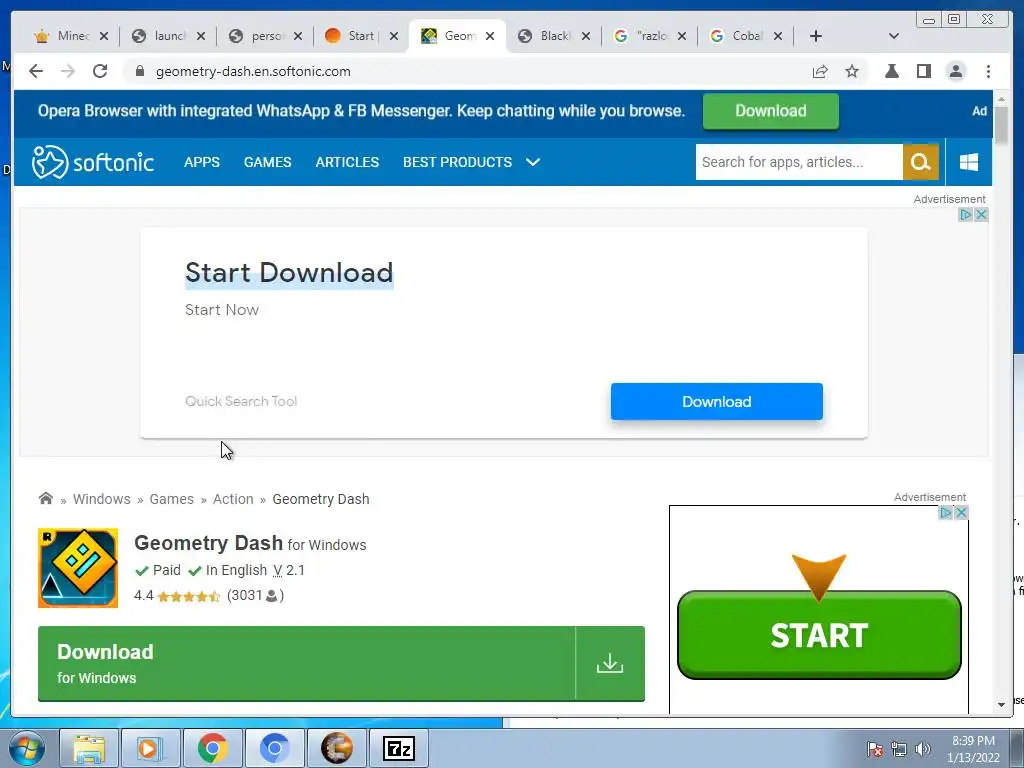1024x768 pixels.
Task: Click the Geometry Dash app icon
Action: tap(78, 568)
